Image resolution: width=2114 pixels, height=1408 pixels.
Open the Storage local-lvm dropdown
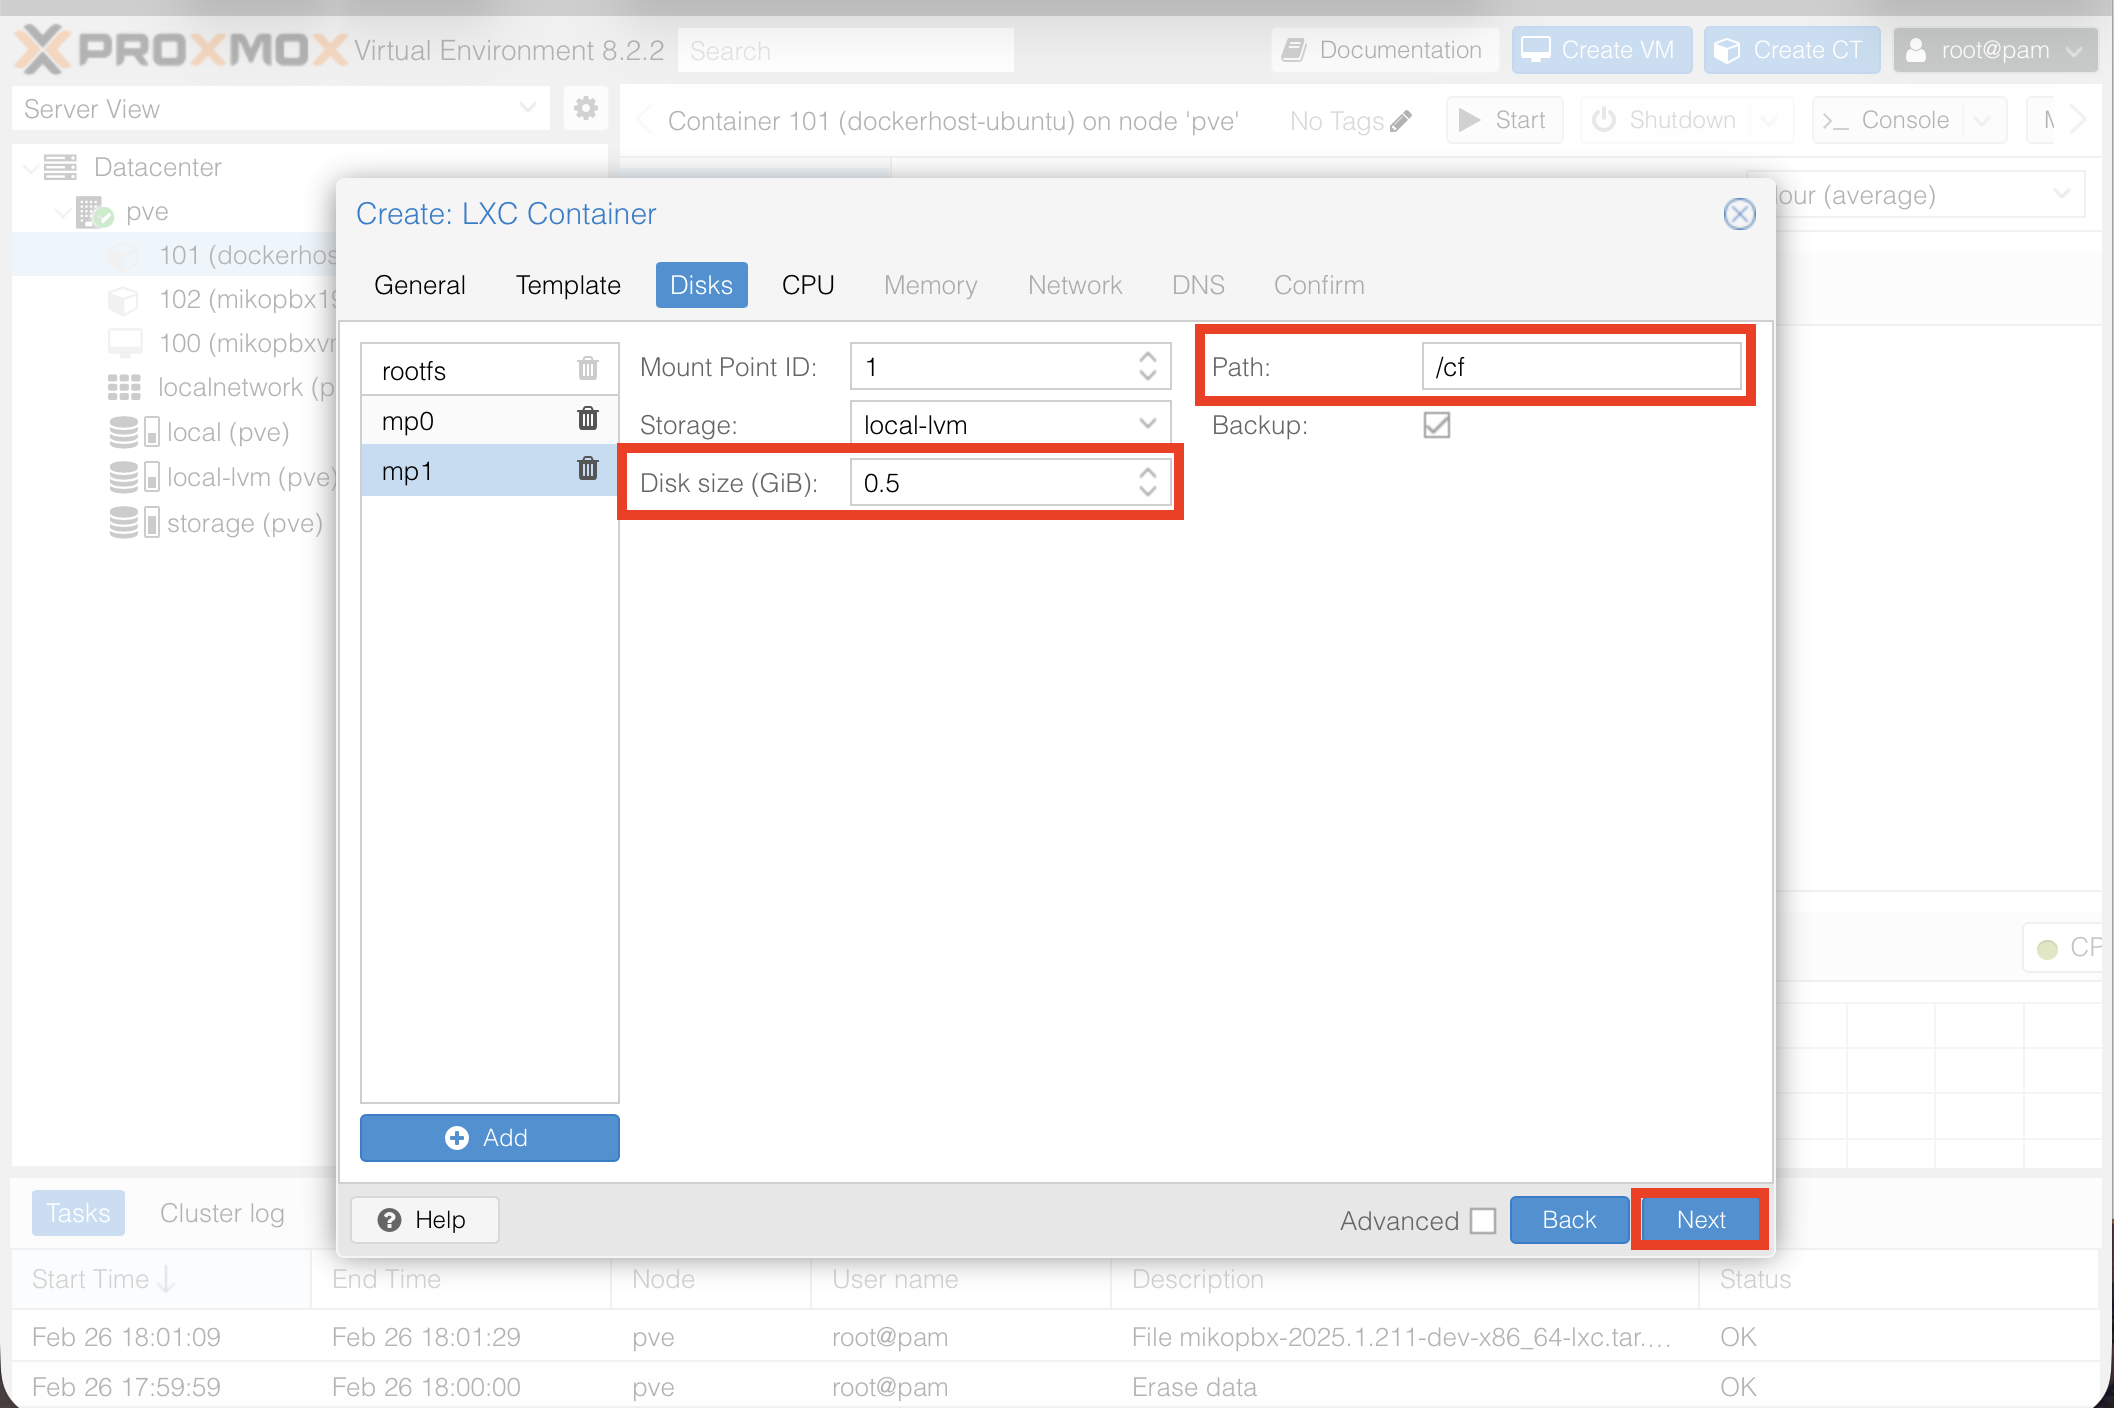[x=1147, y=424]
